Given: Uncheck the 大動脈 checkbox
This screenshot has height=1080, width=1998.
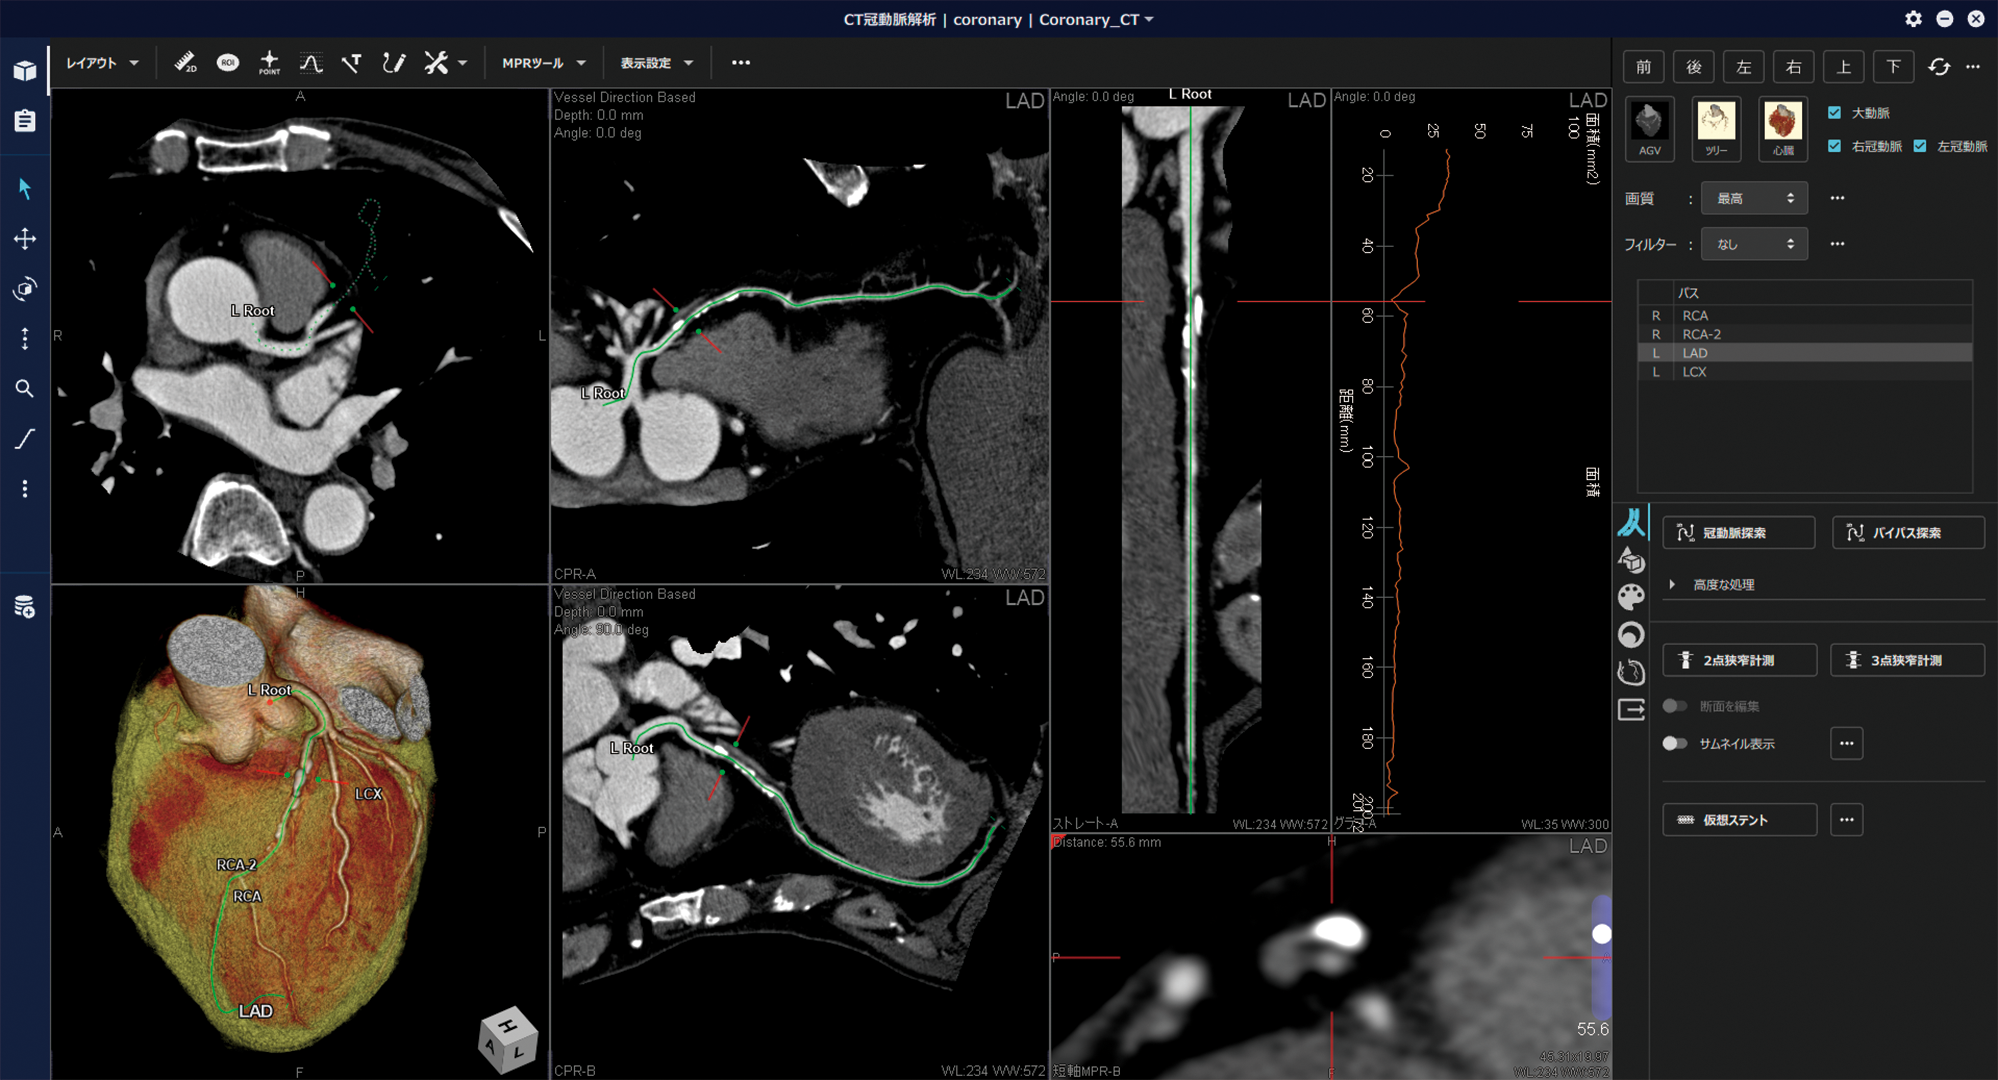Looking at the screenshot, I should pyautogui.click(x=1834, y=113).
